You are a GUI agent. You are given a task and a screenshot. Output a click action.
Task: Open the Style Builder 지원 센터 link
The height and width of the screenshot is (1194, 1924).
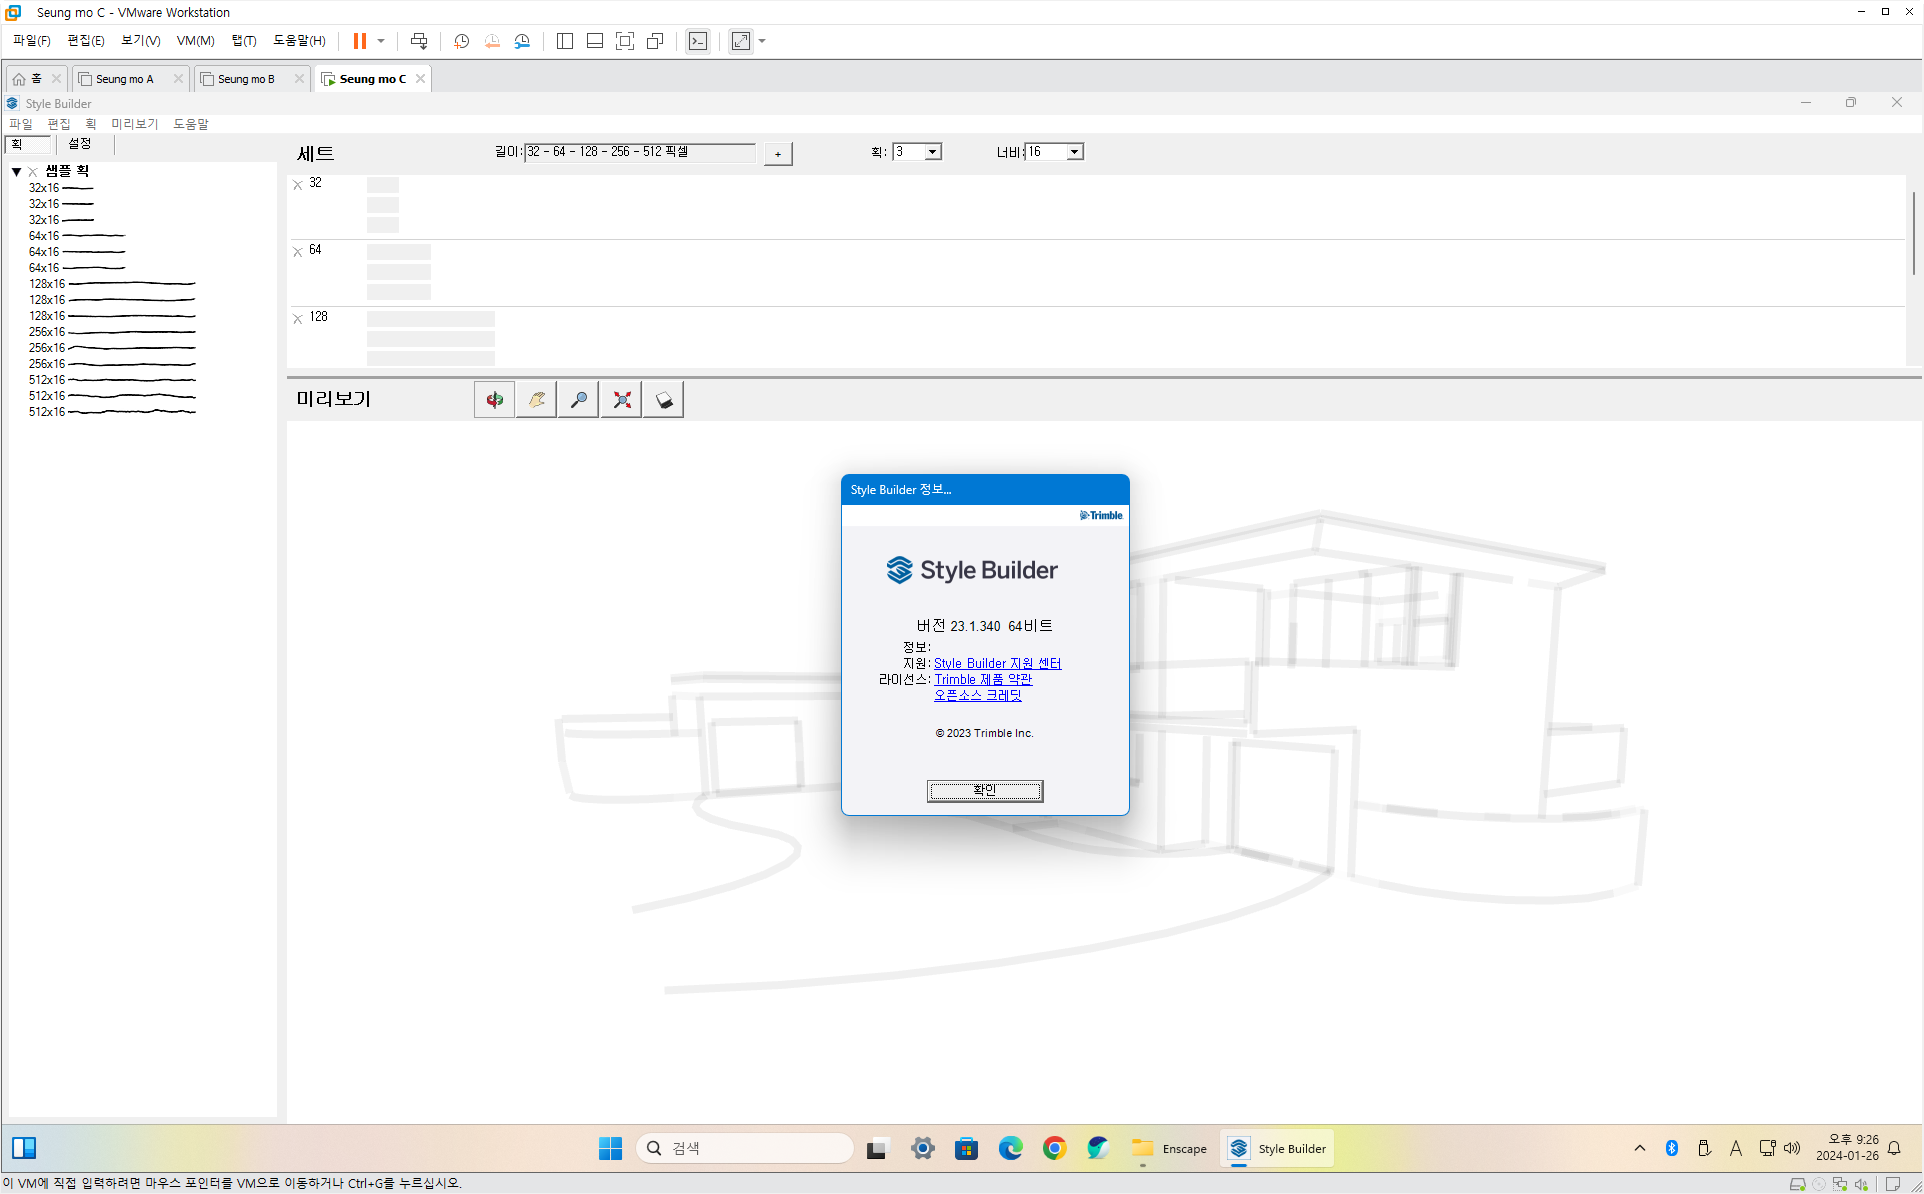pyautogui.click(x=997, y=663)
